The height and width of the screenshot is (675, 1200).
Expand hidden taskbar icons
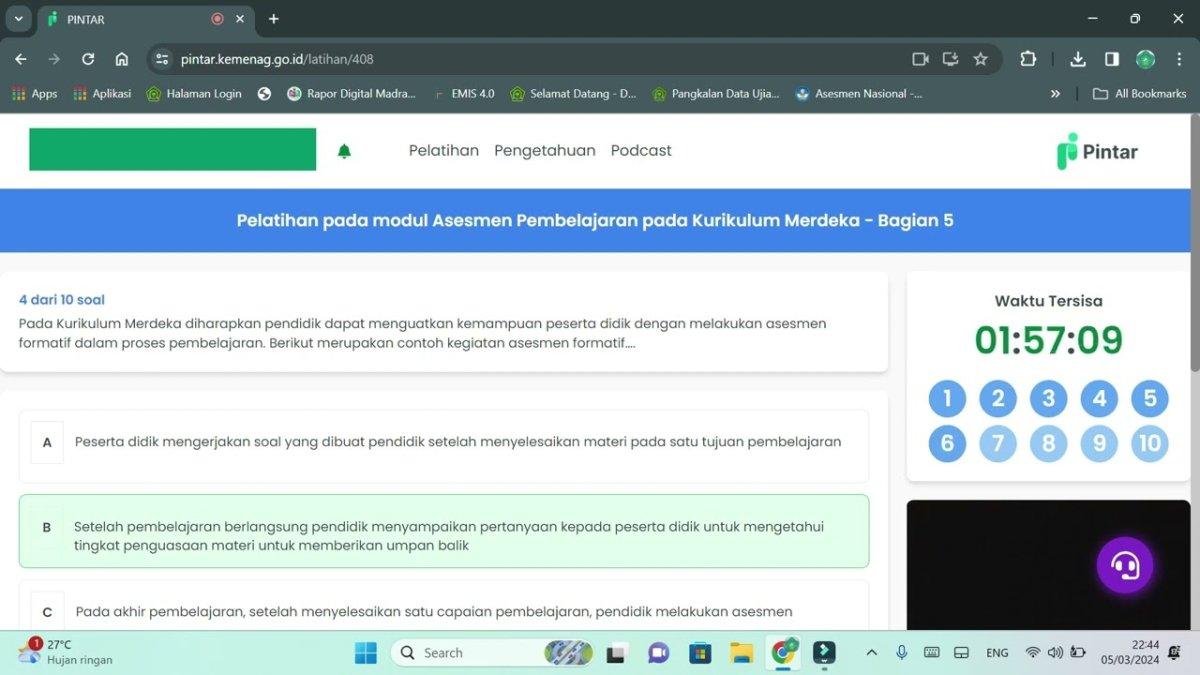tap(871, 652)
